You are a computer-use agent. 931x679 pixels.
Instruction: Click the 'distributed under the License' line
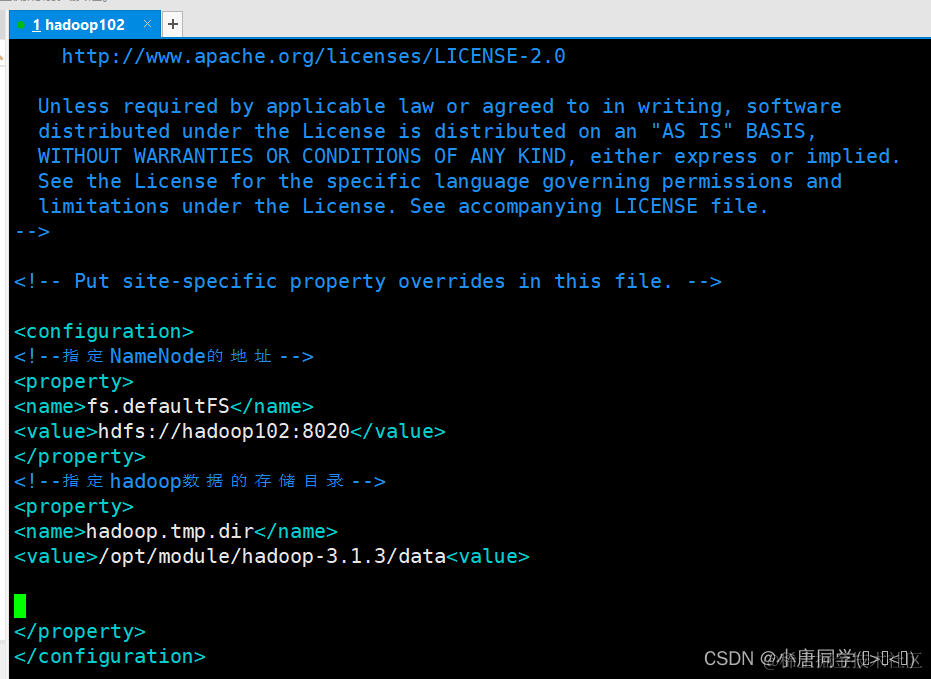click(428, 131)
